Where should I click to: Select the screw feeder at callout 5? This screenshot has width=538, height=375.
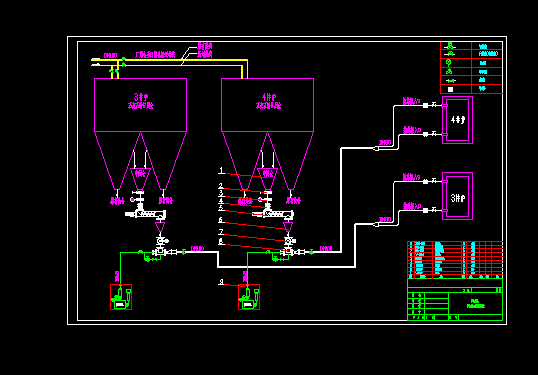(x=273, y=214)
